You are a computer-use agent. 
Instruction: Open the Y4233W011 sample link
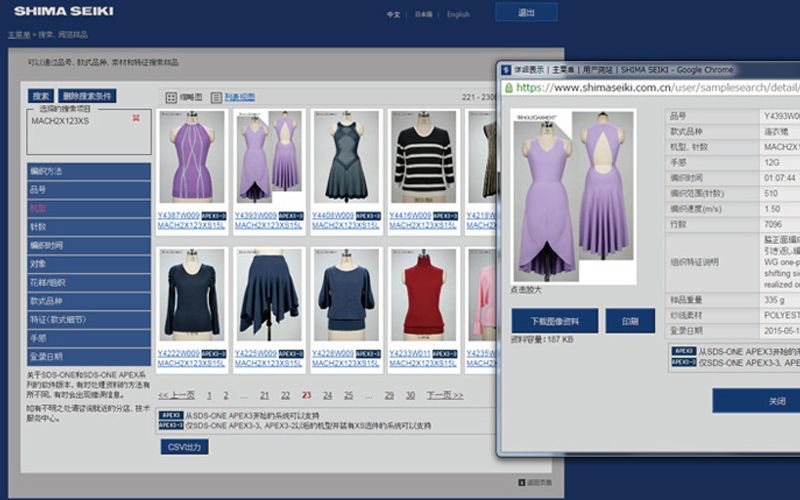point(410,354)
